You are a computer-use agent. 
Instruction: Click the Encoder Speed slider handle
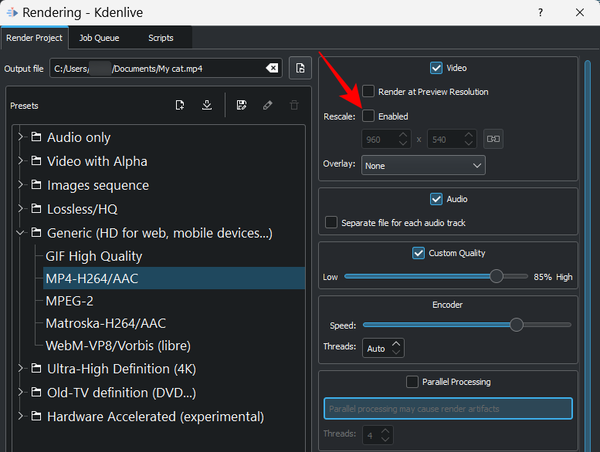click(516, 325)
